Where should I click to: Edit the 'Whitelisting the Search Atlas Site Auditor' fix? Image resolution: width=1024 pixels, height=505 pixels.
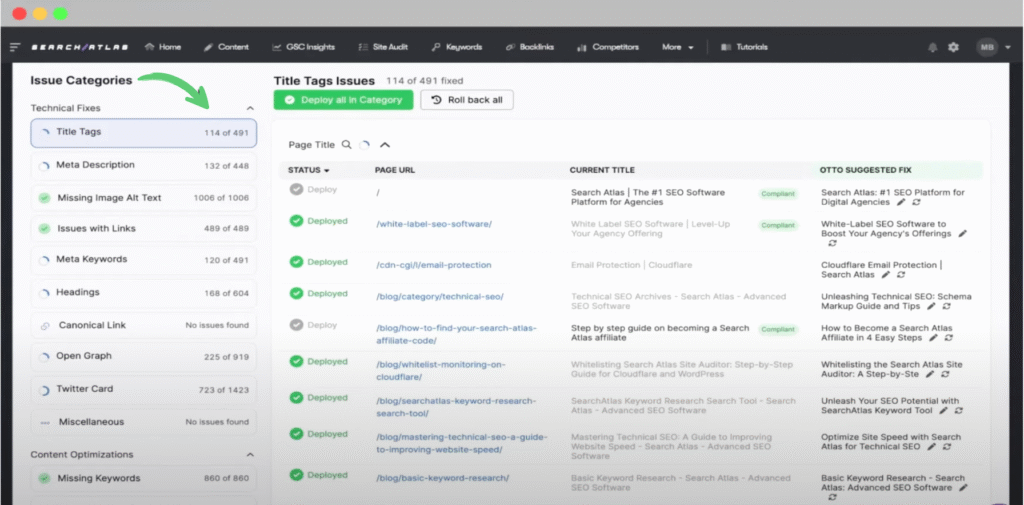click(930, 374)
